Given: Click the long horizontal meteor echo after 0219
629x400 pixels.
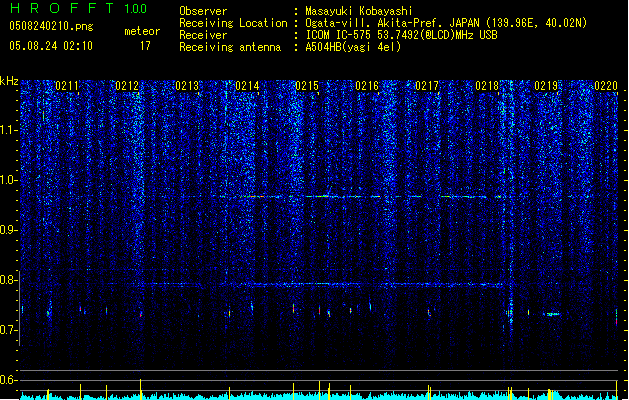Looking at the screenshot, I should coord(552,314).
